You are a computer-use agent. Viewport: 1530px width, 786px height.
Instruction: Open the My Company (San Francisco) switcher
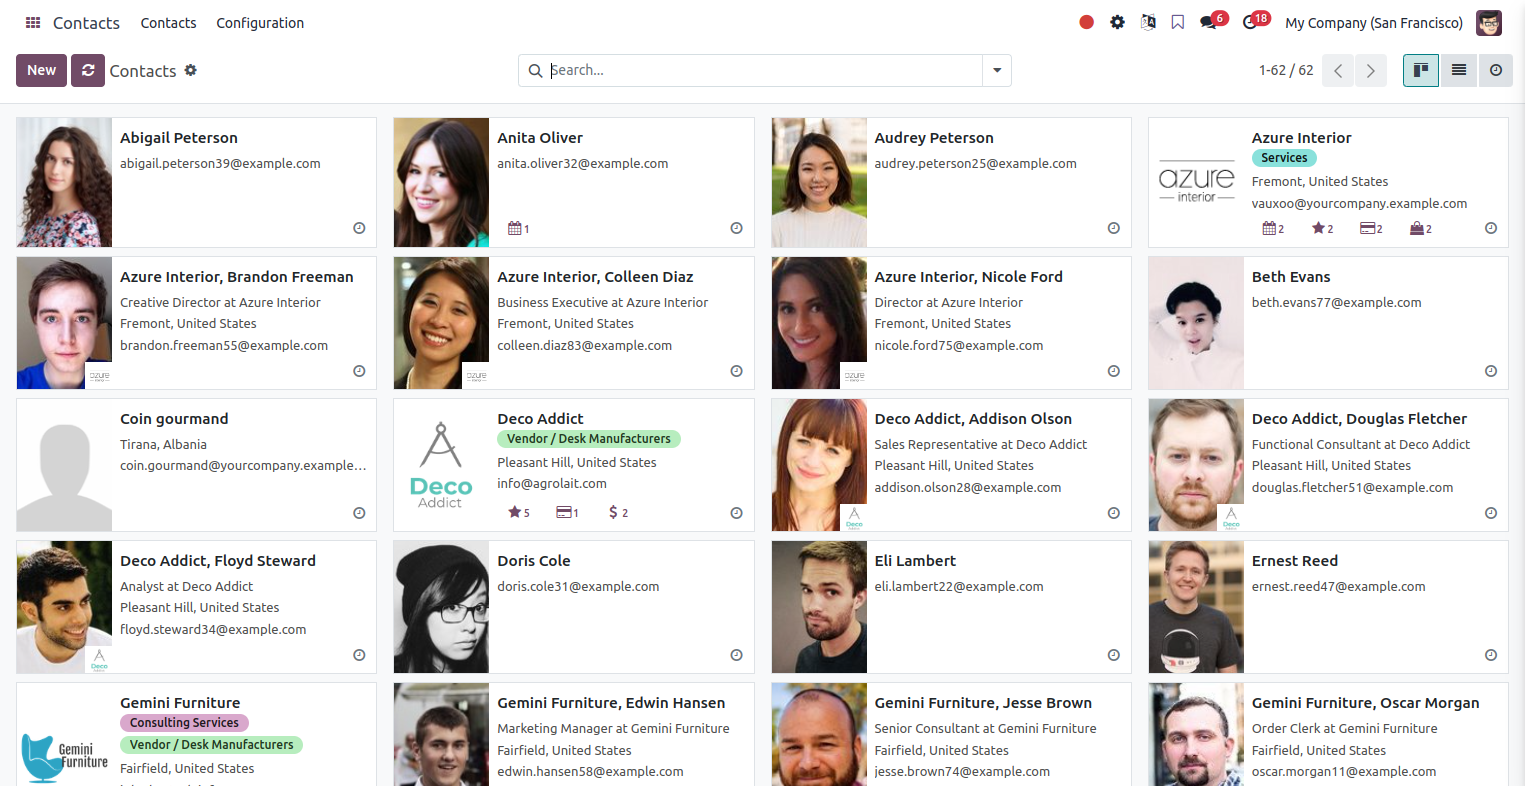coord(1374,22)
